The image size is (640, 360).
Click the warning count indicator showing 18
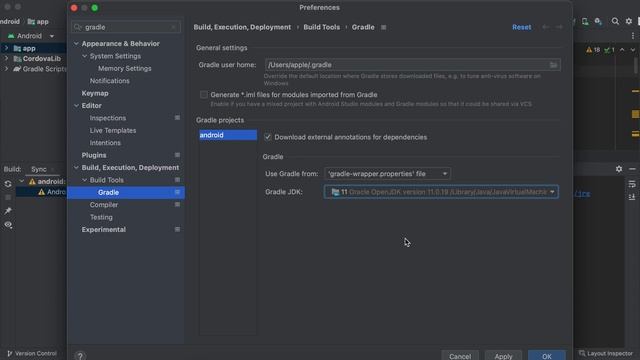(593, 50)
